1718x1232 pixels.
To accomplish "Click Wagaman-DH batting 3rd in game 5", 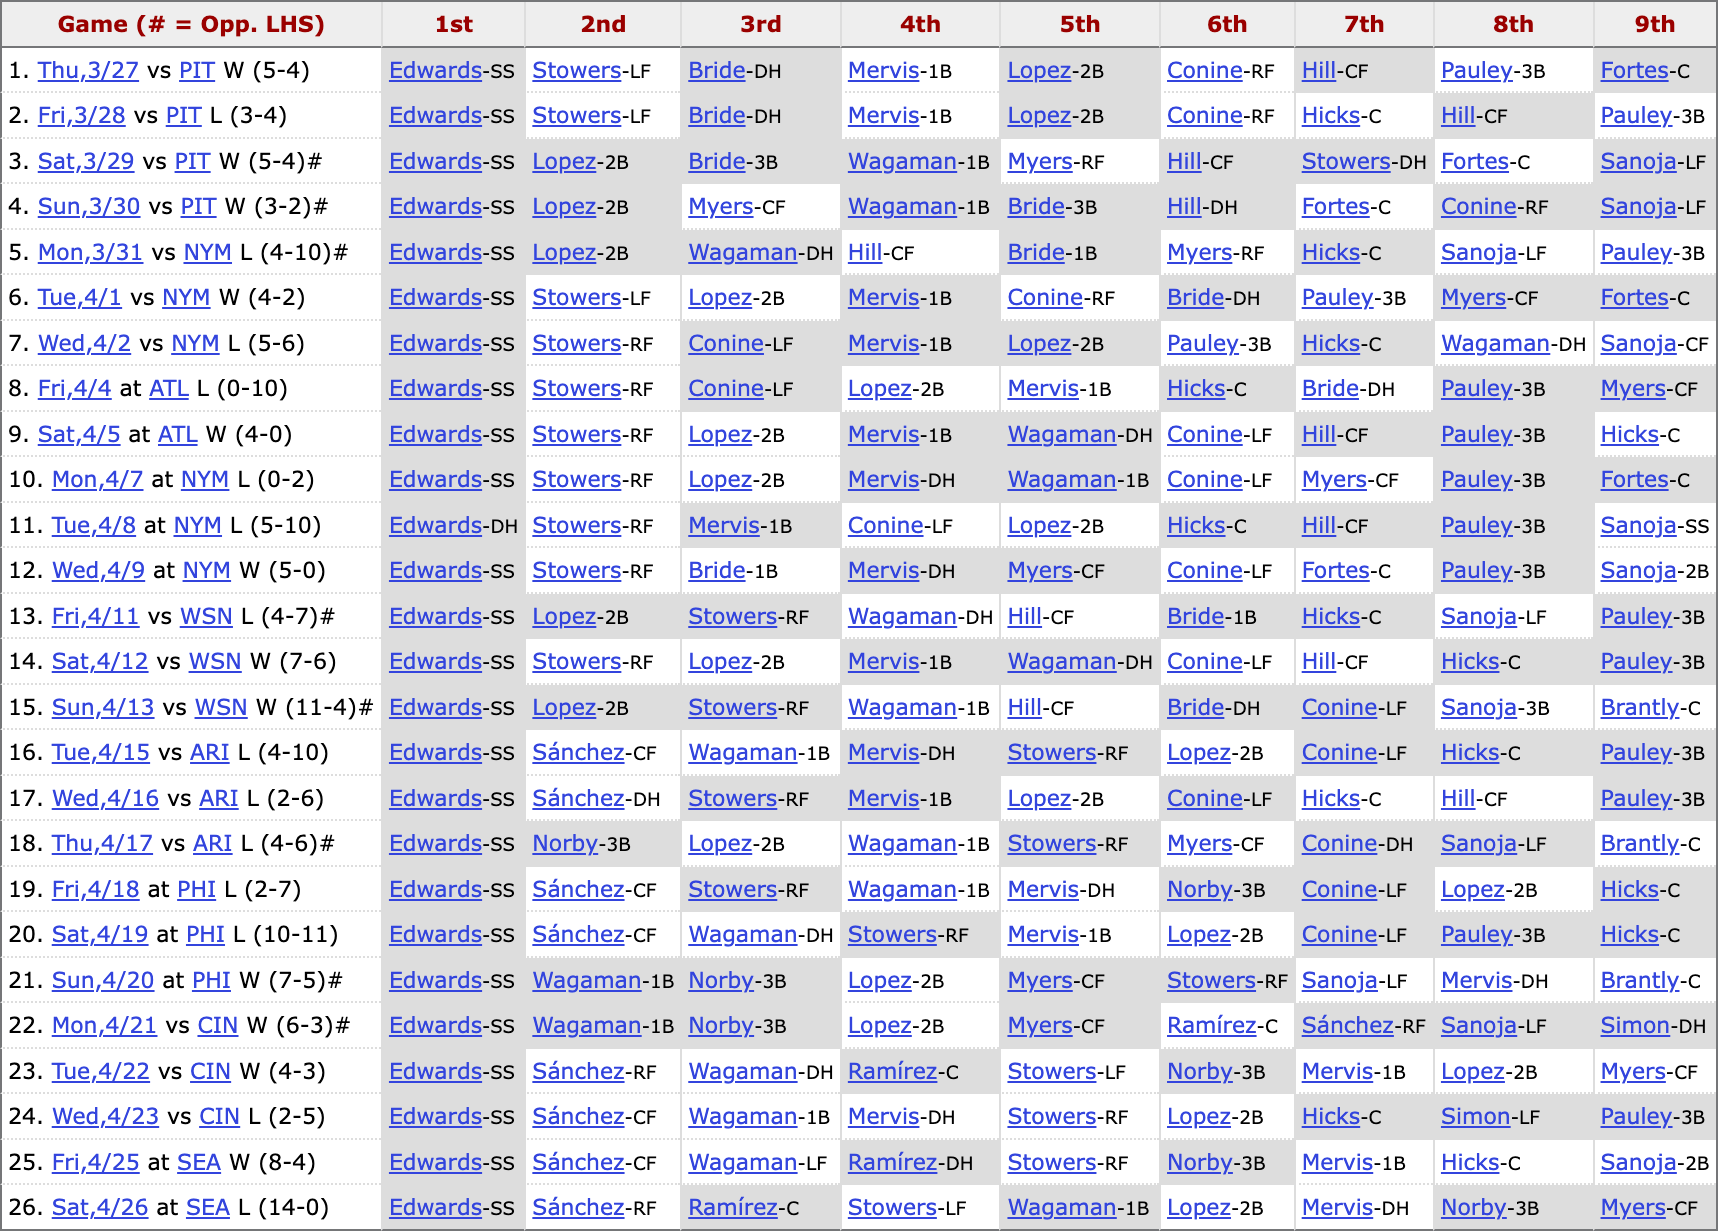I will coord(761,253).
